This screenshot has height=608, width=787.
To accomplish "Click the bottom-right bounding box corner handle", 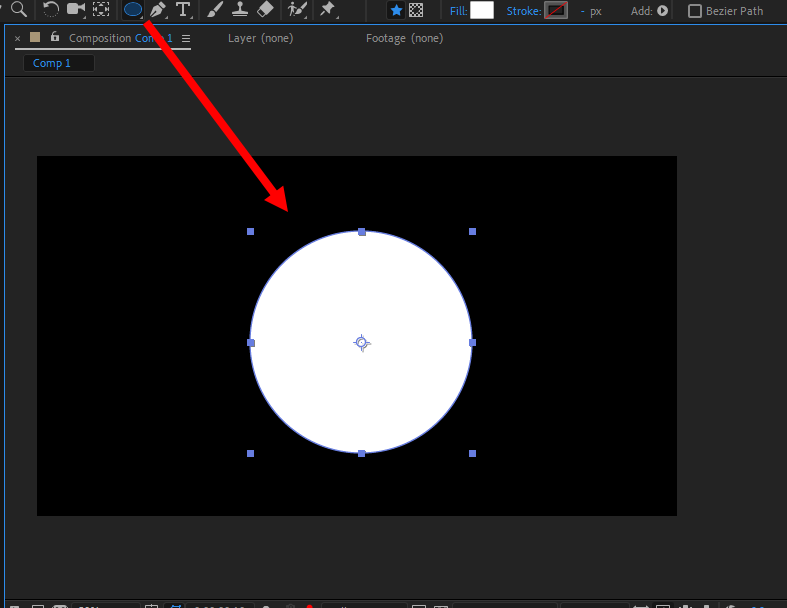I will point(472,453).
